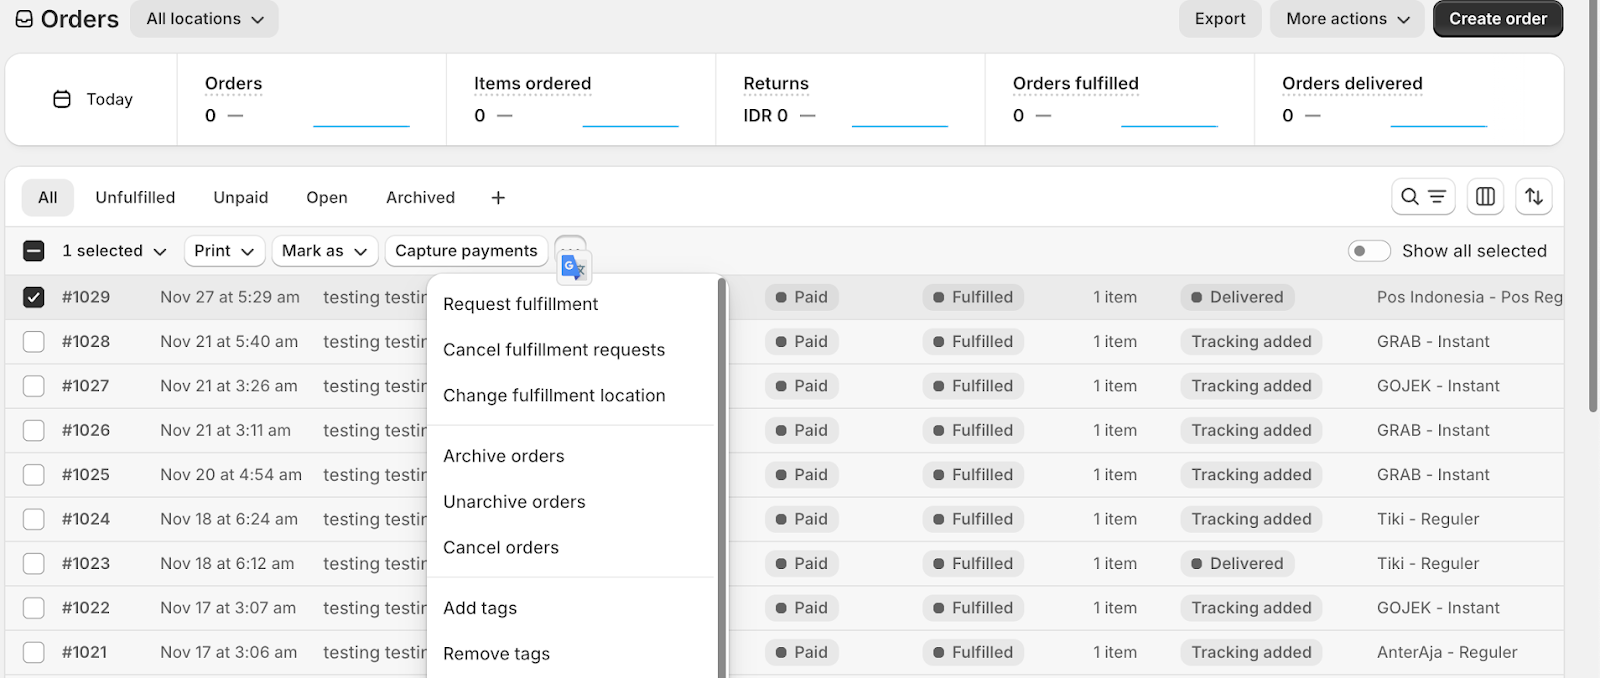Enable the Show all selected toggle

coord(1368,251)
